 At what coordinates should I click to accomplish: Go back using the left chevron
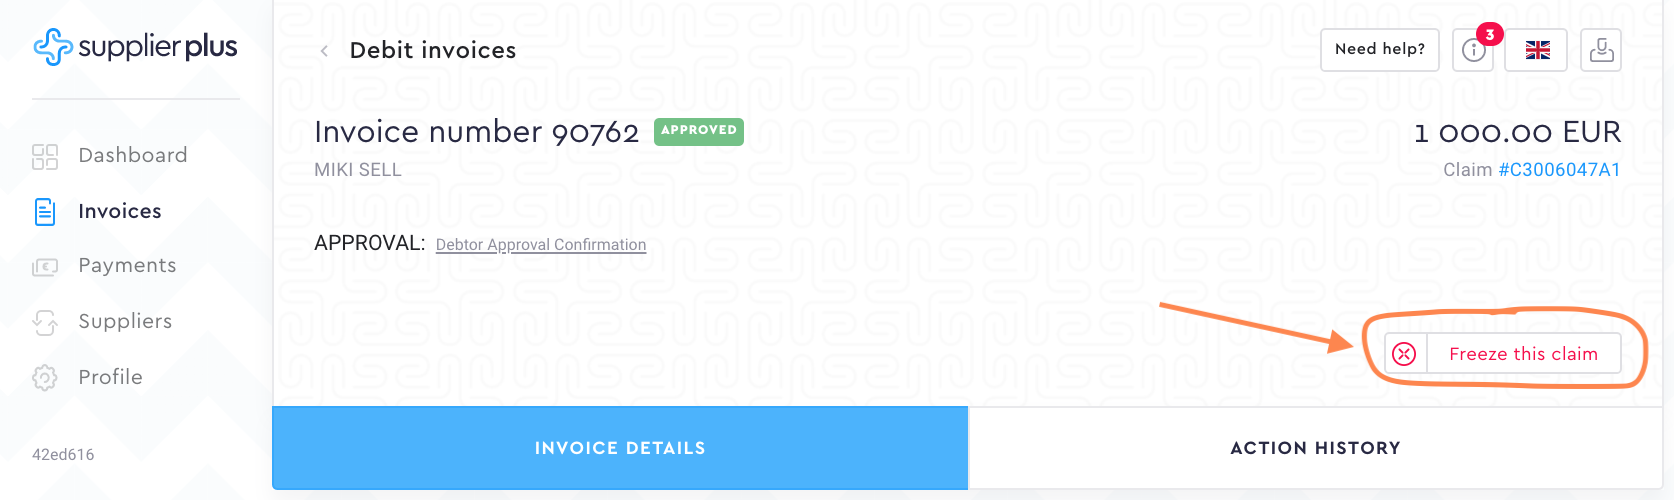pos(324,51)
